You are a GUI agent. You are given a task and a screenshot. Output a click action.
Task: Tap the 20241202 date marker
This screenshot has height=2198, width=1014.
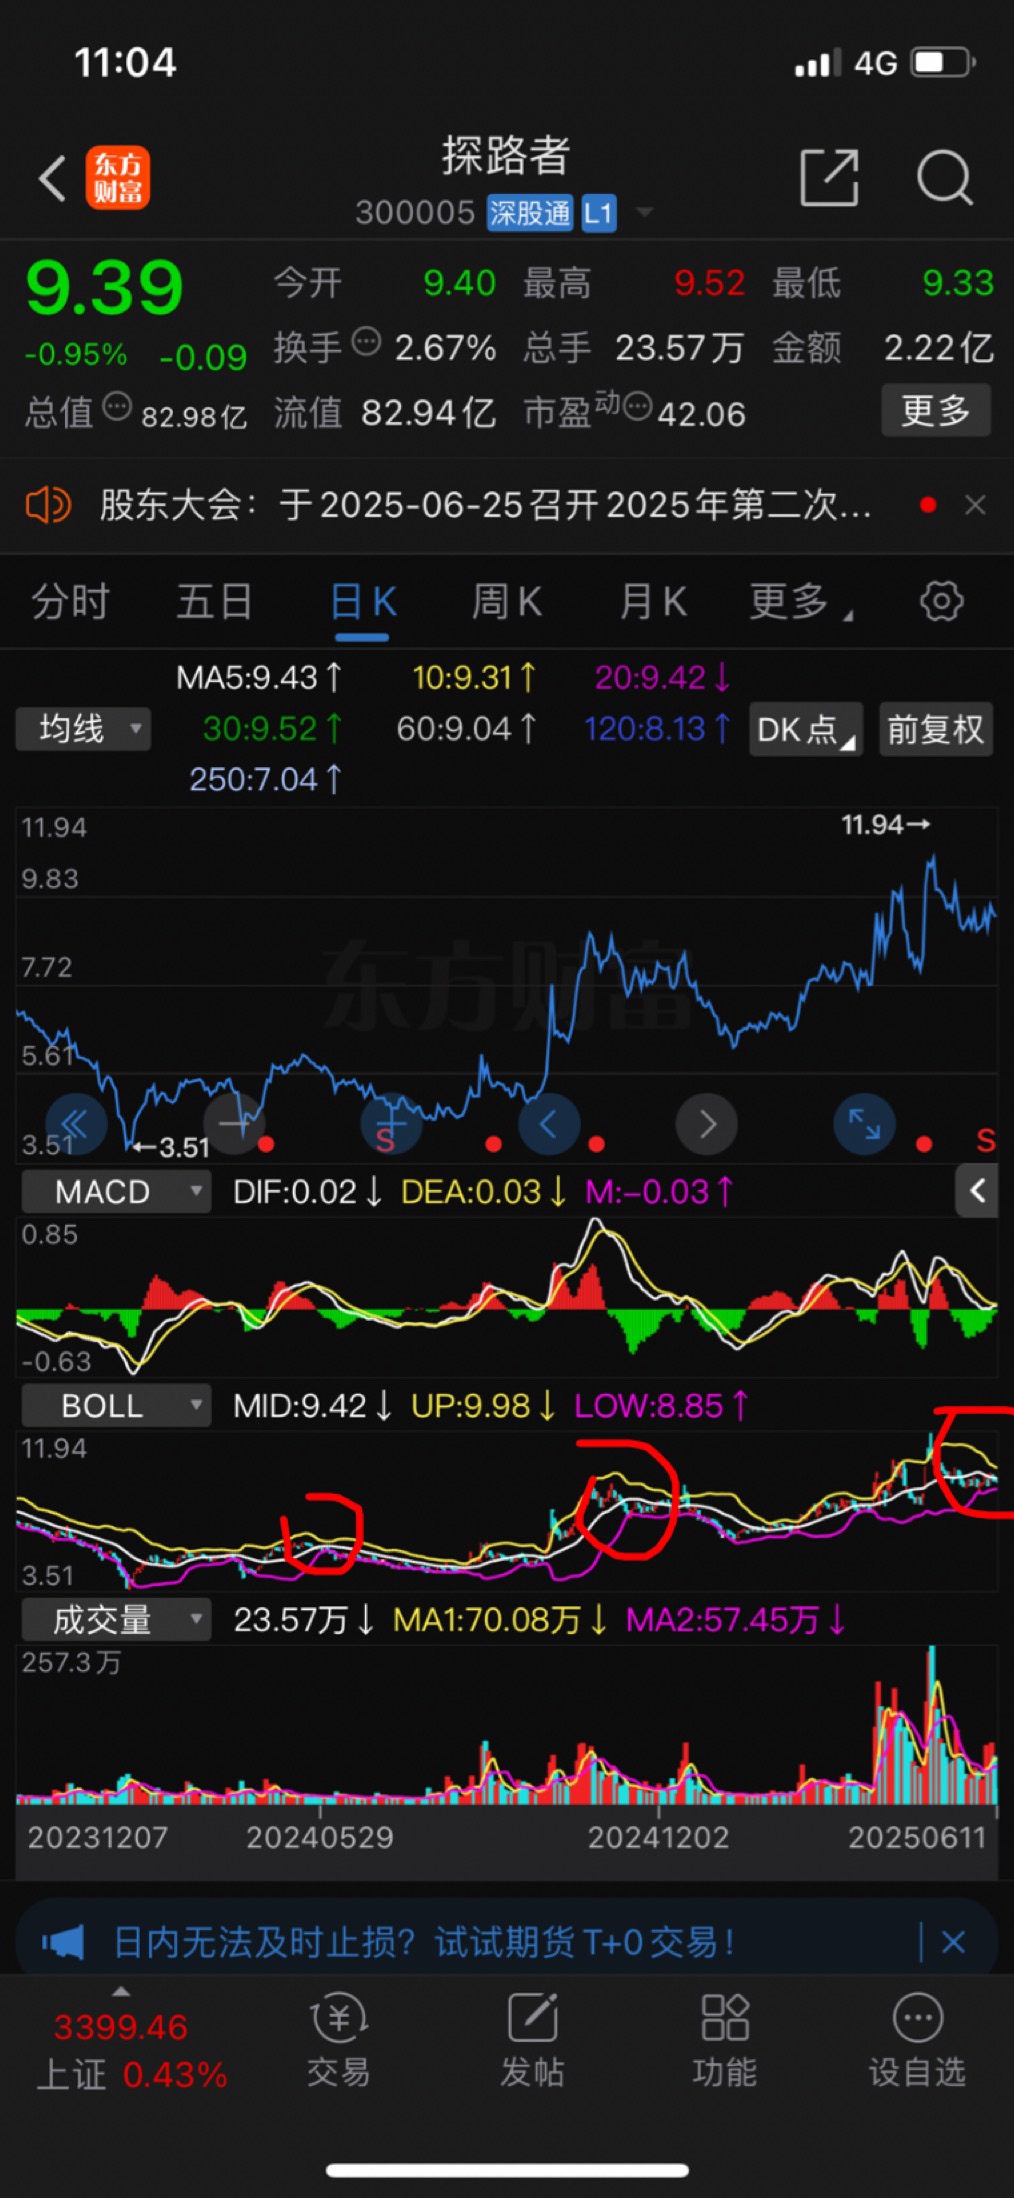[x=658, y=1837]
